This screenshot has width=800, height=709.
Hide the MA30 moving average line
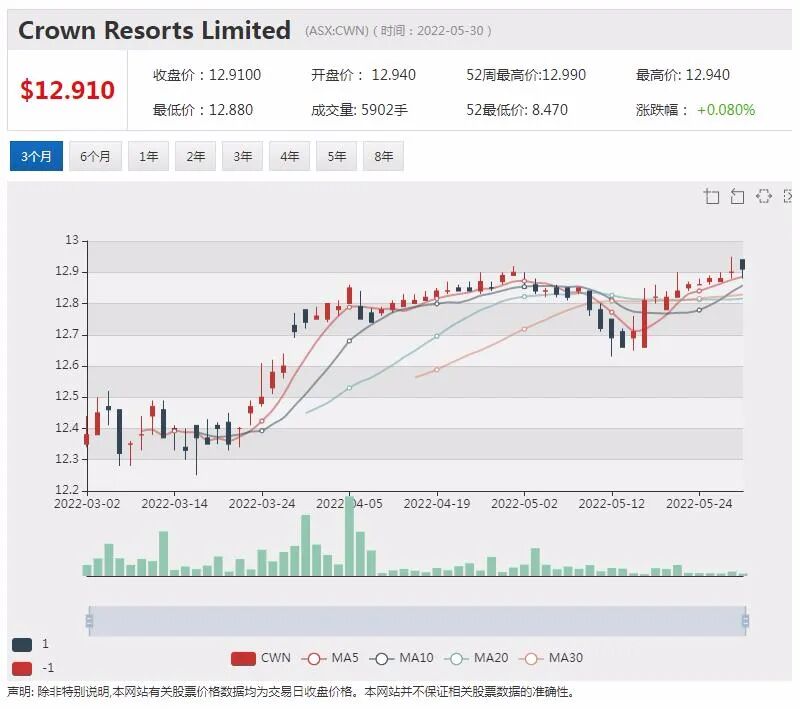[x=551, y=658]
